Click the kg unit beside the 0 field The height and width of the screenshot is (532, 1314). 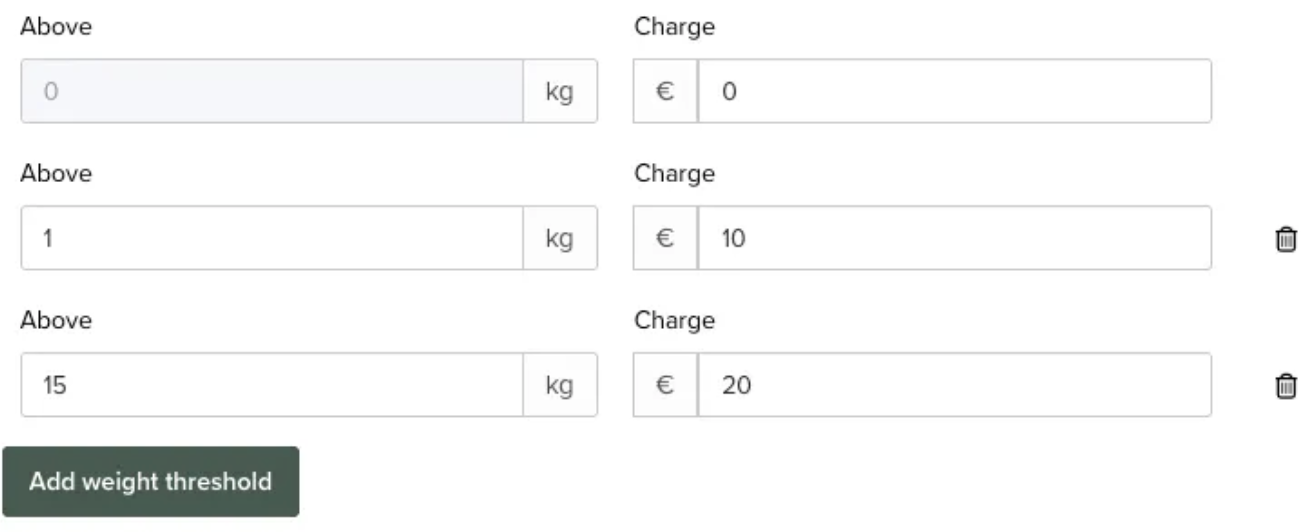(x=560, y=91)
